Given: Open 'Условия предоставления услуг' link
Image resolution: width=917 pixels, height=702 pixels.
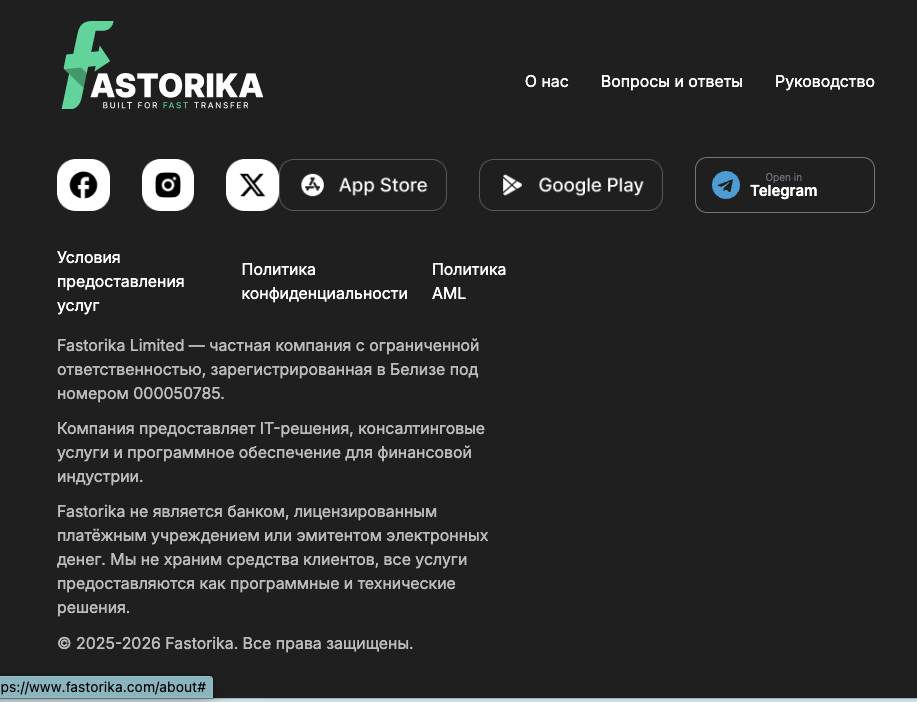Looking at the screenshot, I should click(120, 281).
